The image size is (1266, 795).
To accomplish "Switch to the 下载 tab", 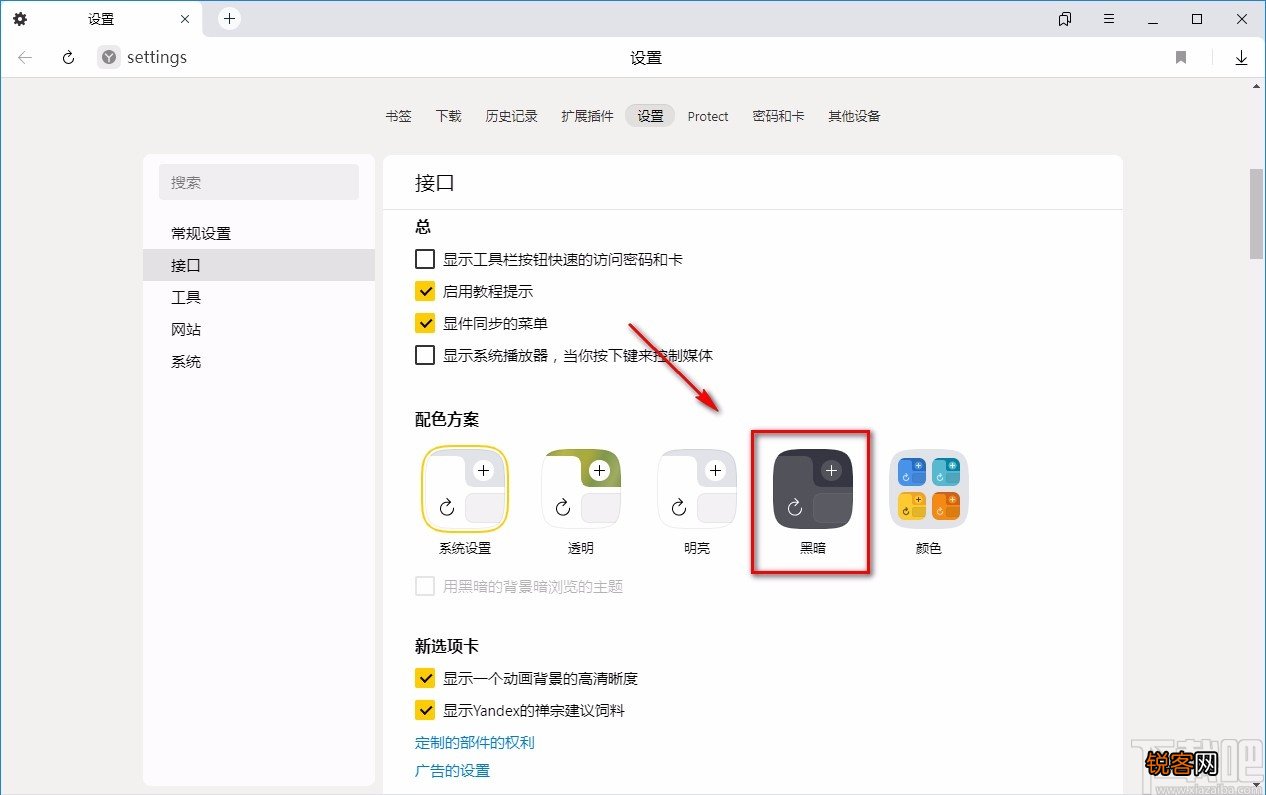I will pyautogui.click(x=448, y=116).
